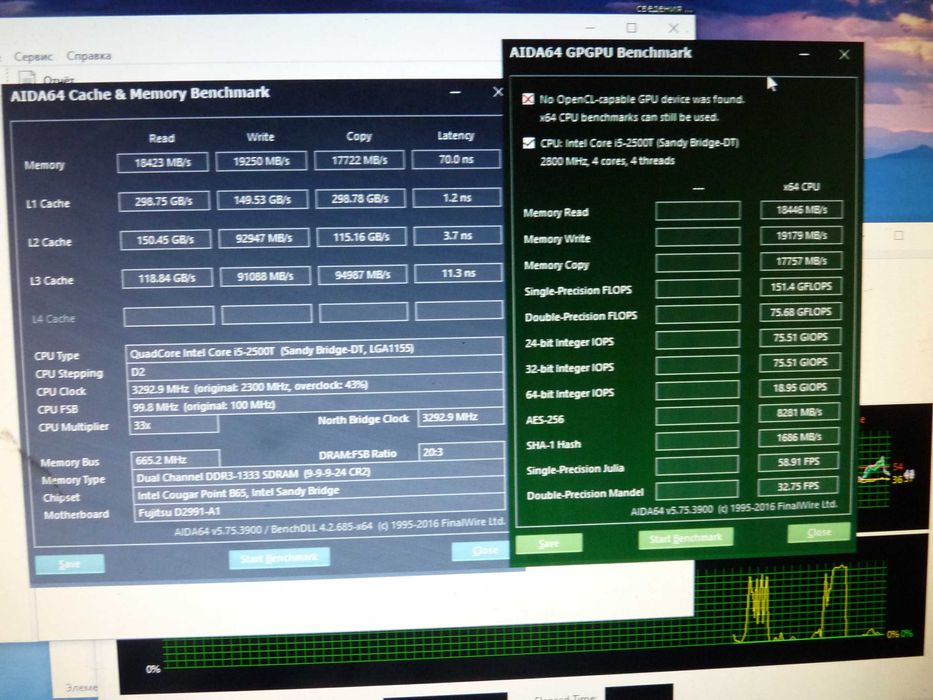Click the Memory Bus value 665.2 MHz
The image size is (933, 700).
click(x=176, y=460)
